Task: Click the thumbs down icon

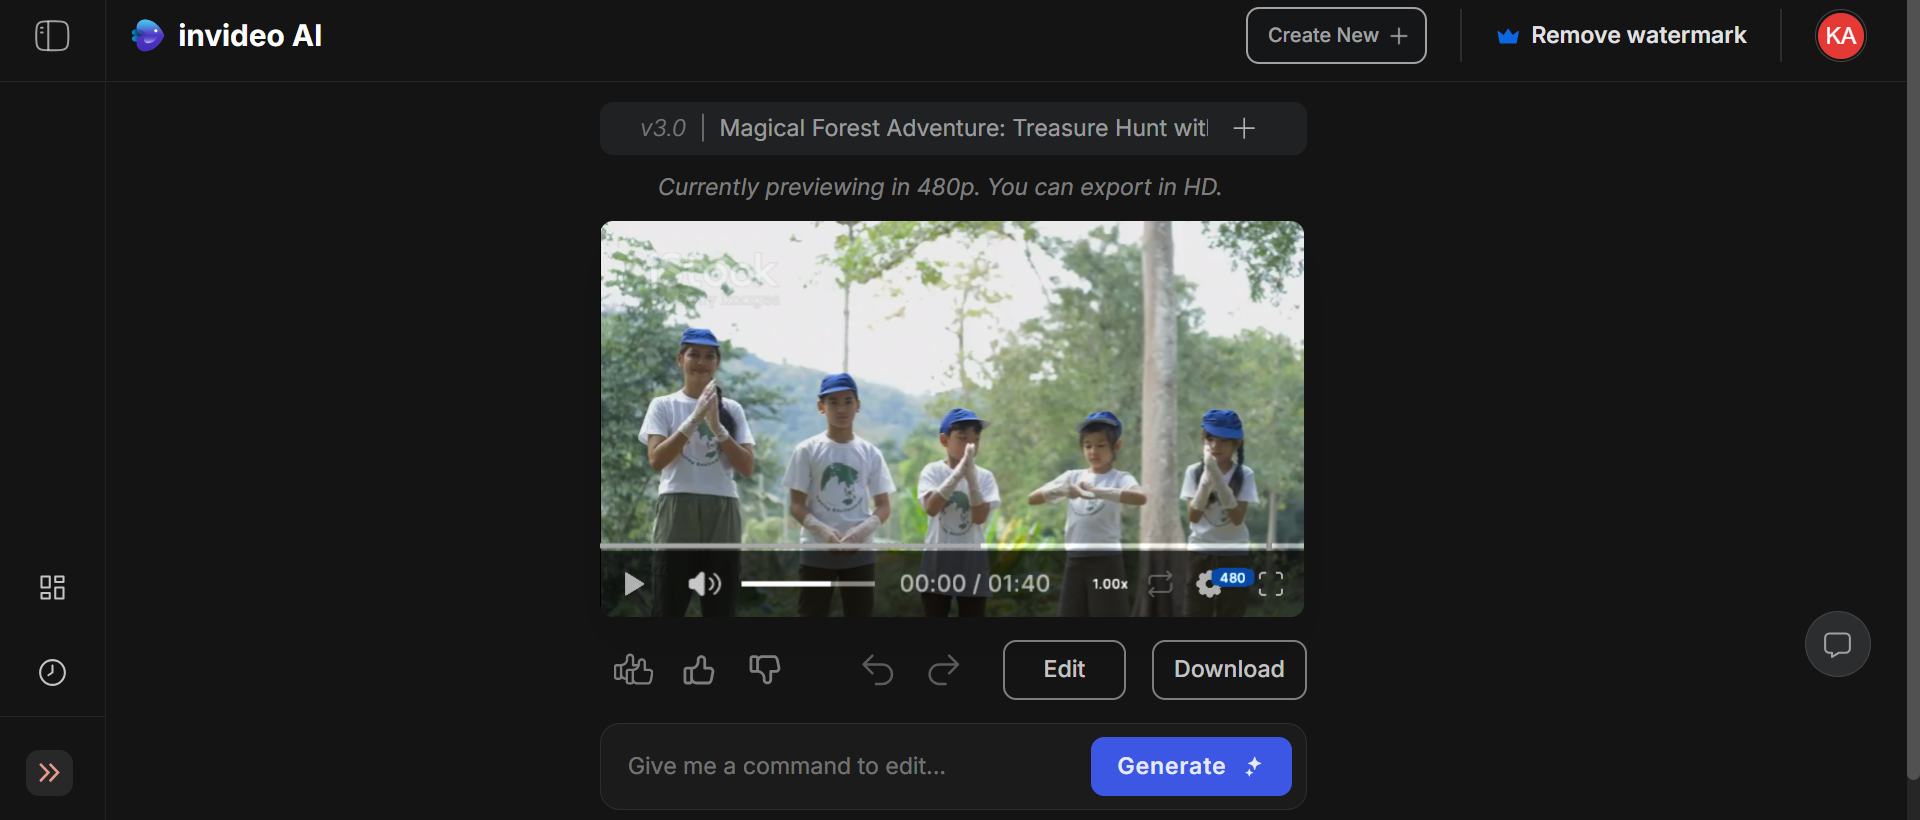Action: point(765,669)
